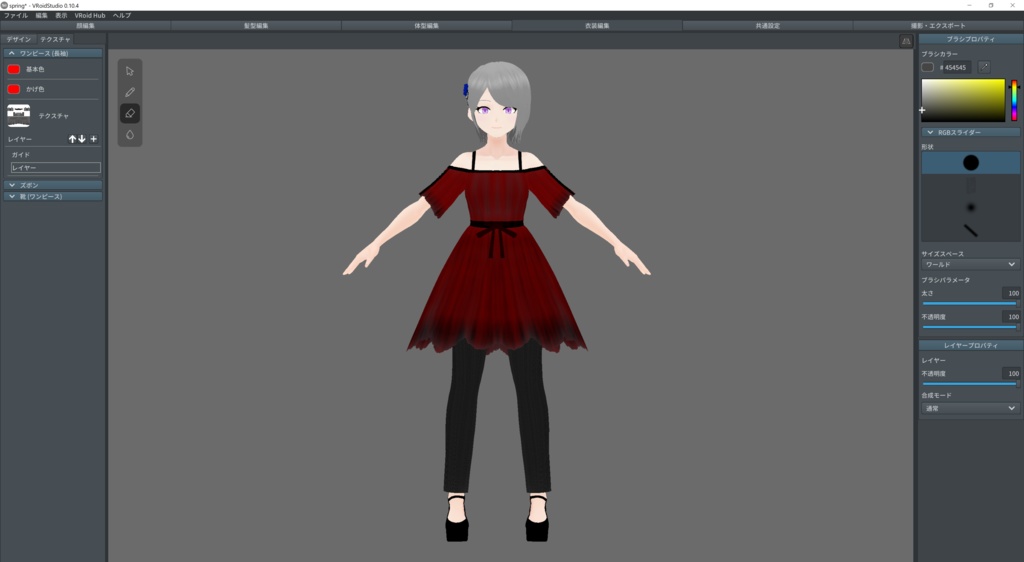
Task: Select the ガイド layer row
Action: pos(55,155)
